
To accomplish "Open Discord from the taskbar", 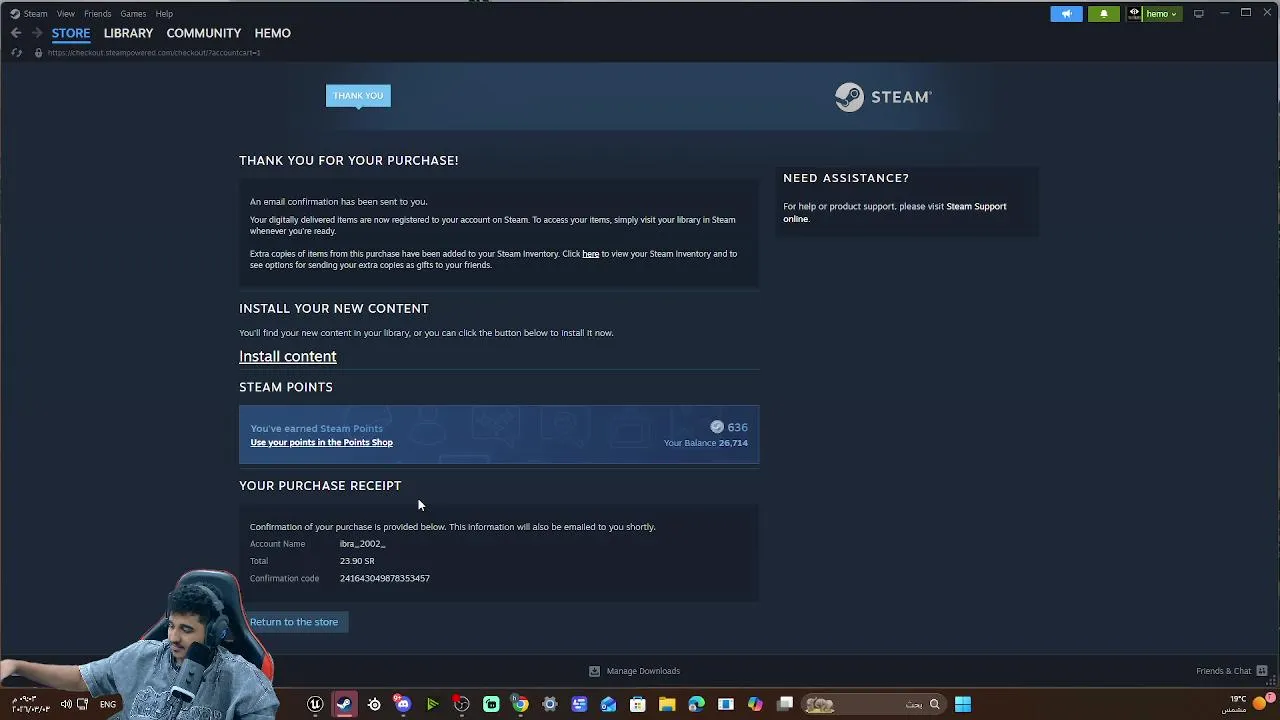I will (403, 705).
